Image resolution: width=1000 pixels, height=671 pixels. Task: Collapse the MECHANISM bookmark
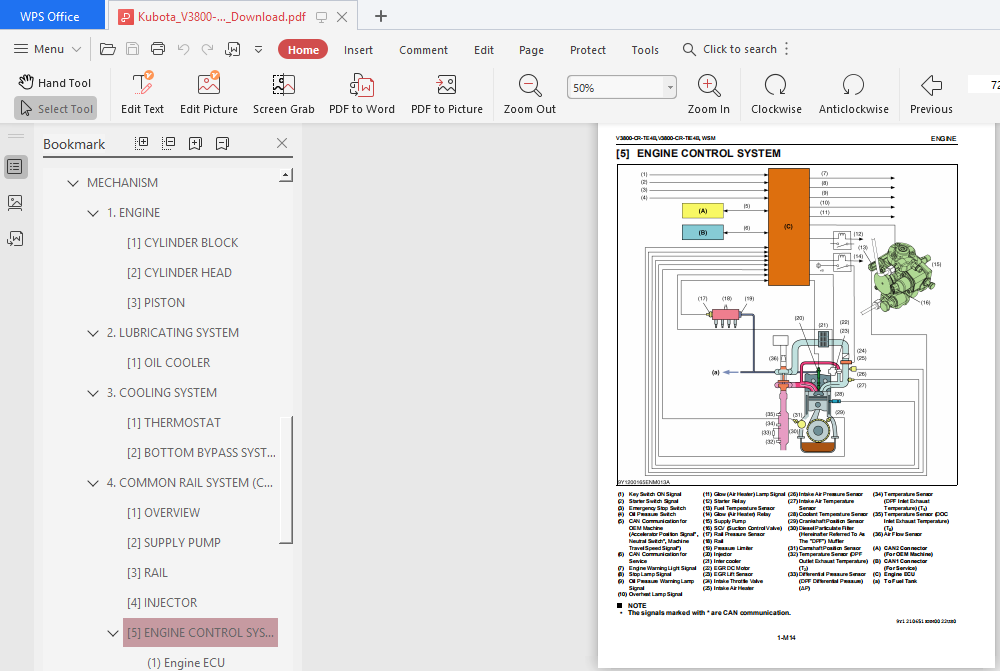[x=73, y=183]
